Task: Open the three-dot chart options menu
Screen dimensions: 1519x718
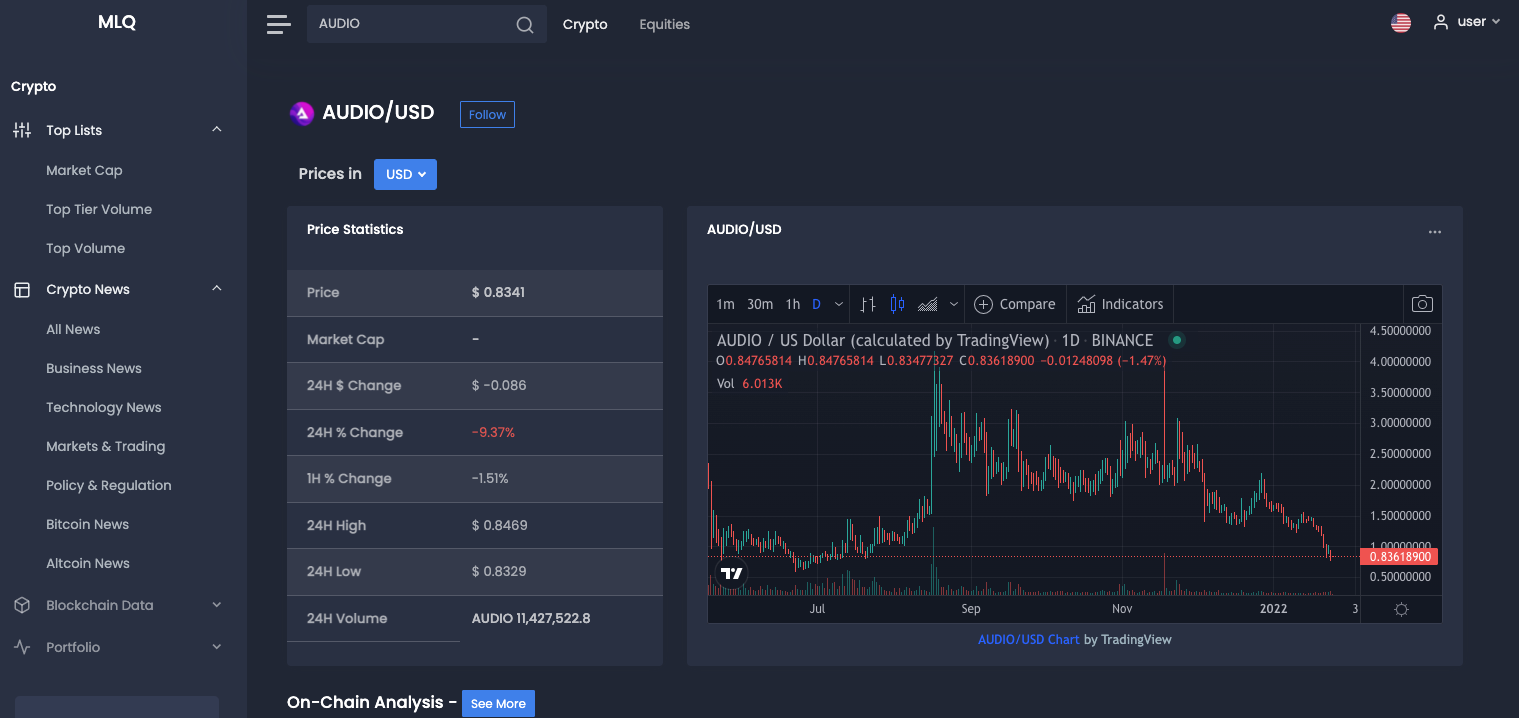Action: pyautogui.click(x=1435, y=232)
